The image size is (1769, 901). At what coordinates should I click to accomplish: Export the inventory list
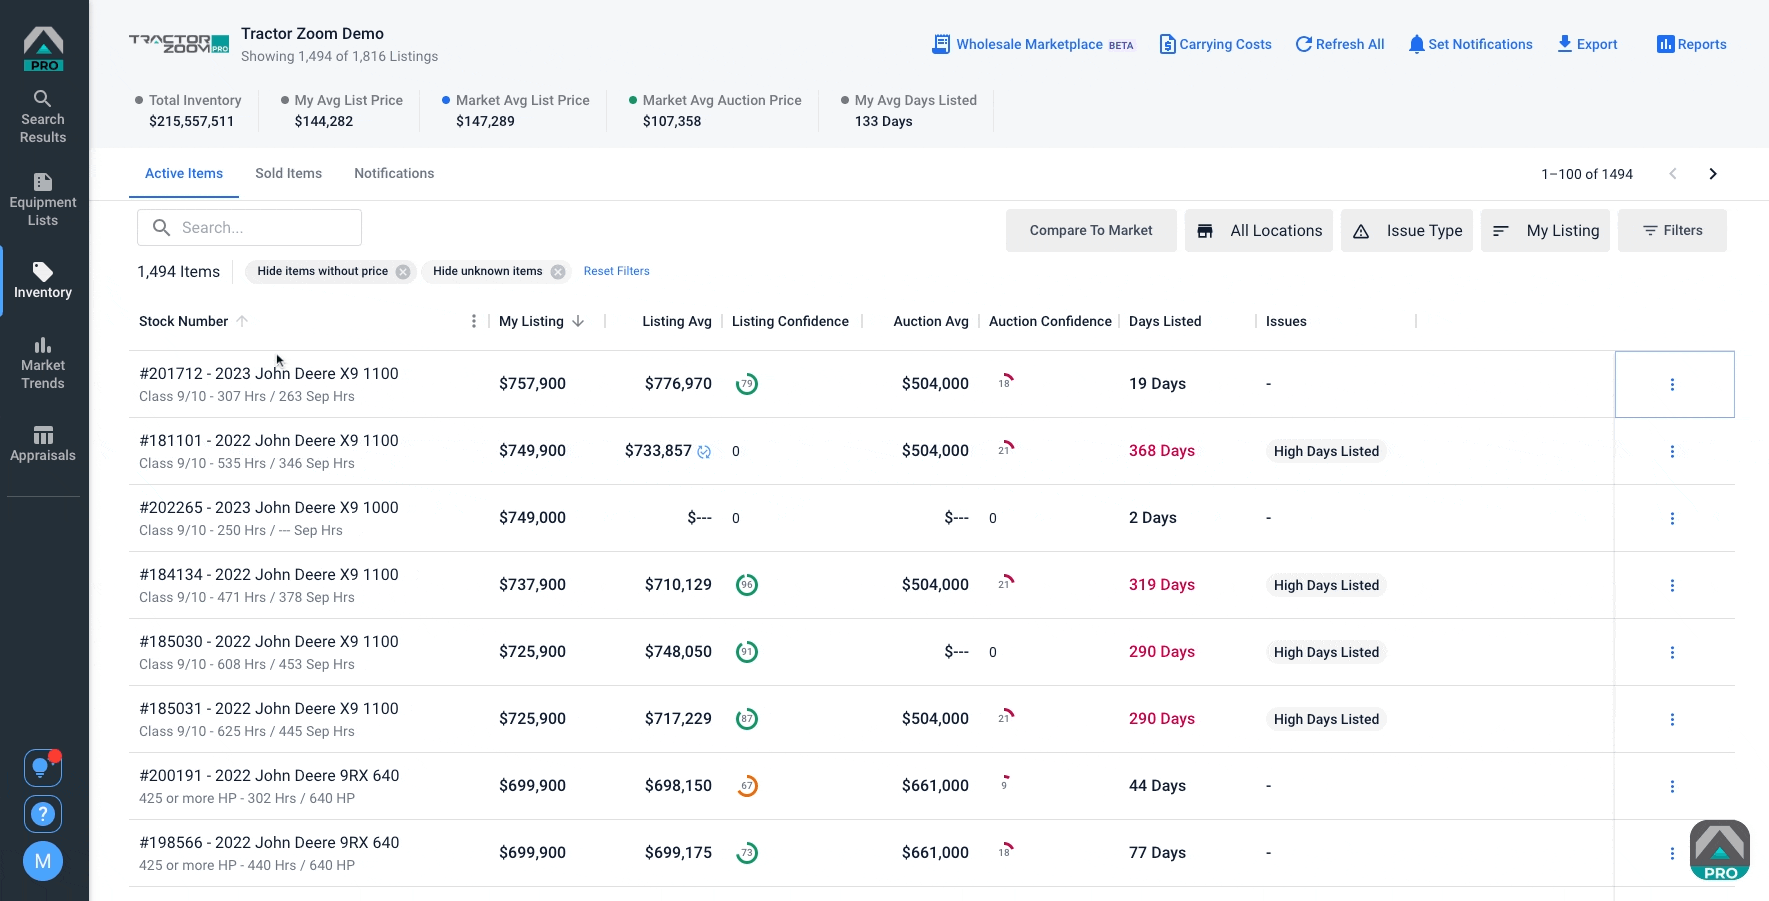(x=1587, y=44)
